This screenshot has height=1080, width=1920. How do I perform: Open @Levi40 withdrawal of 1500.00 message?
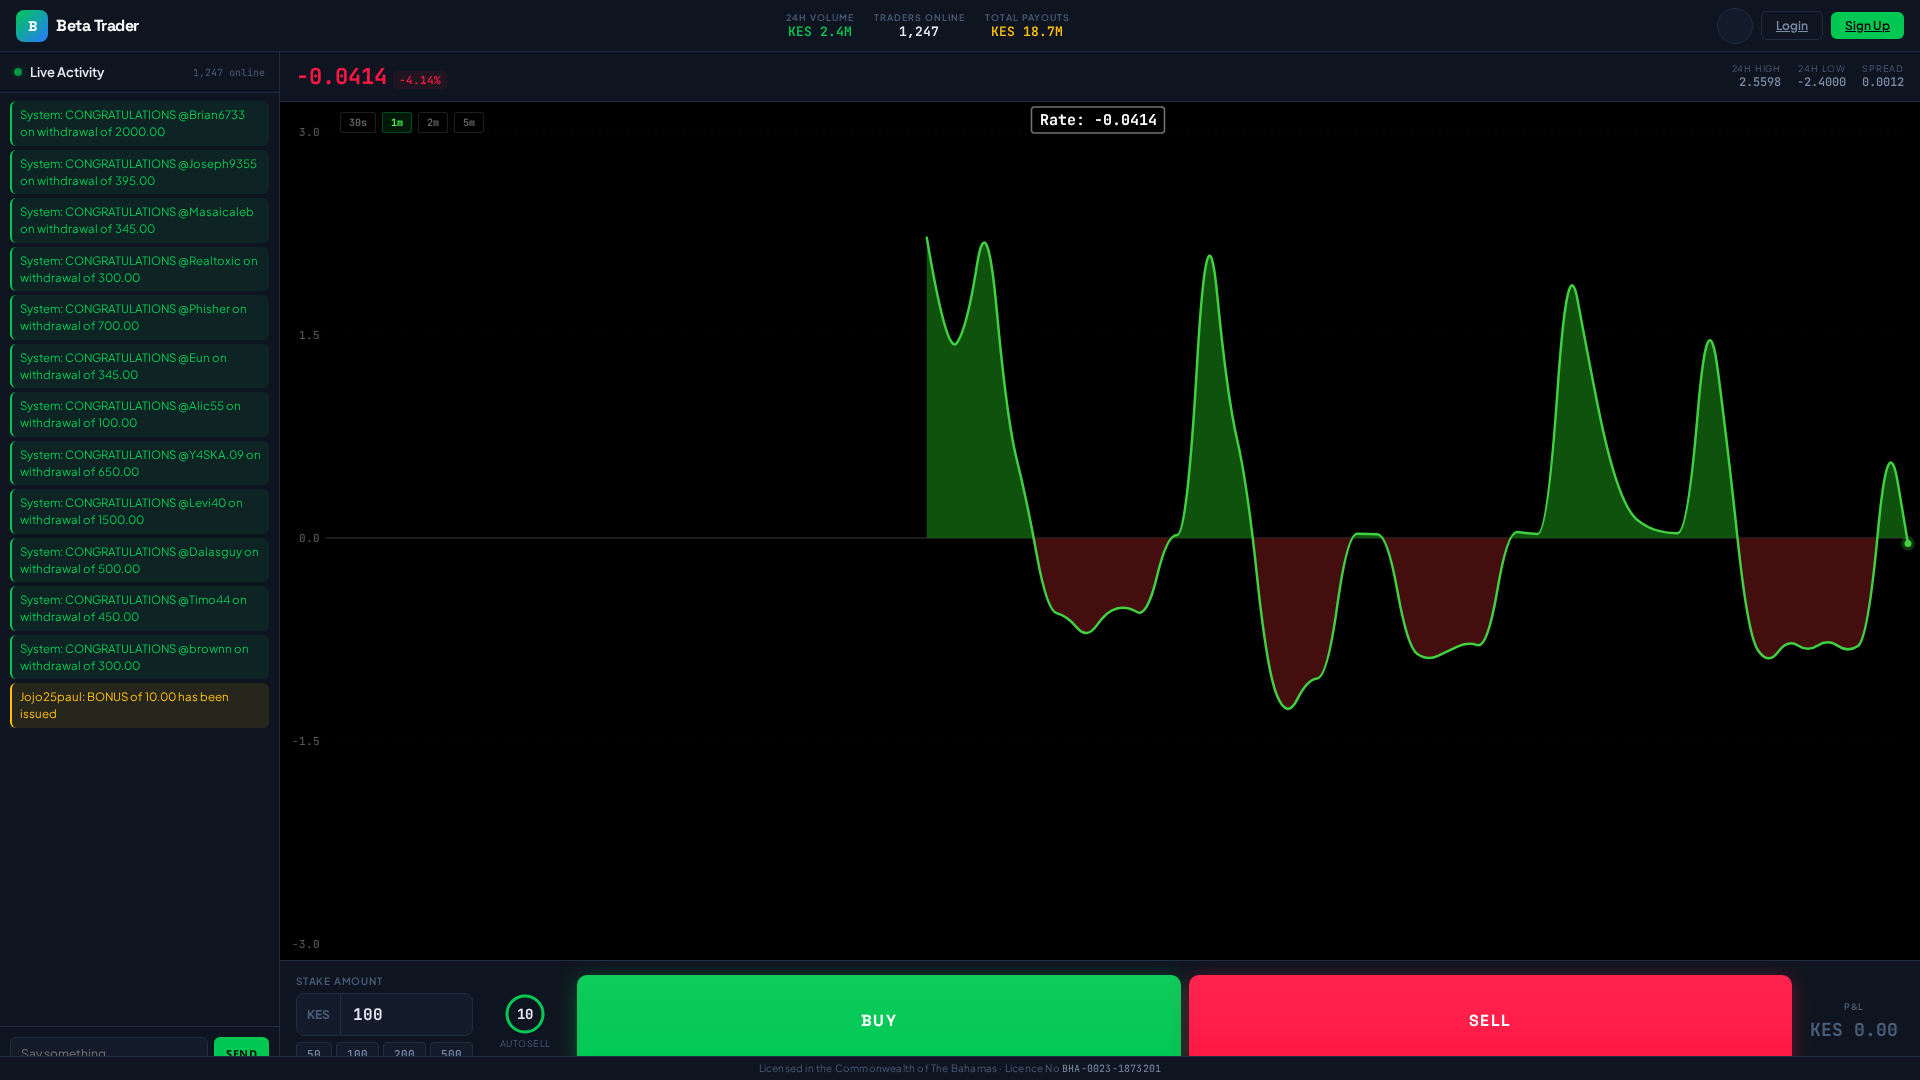pos(139,511)
